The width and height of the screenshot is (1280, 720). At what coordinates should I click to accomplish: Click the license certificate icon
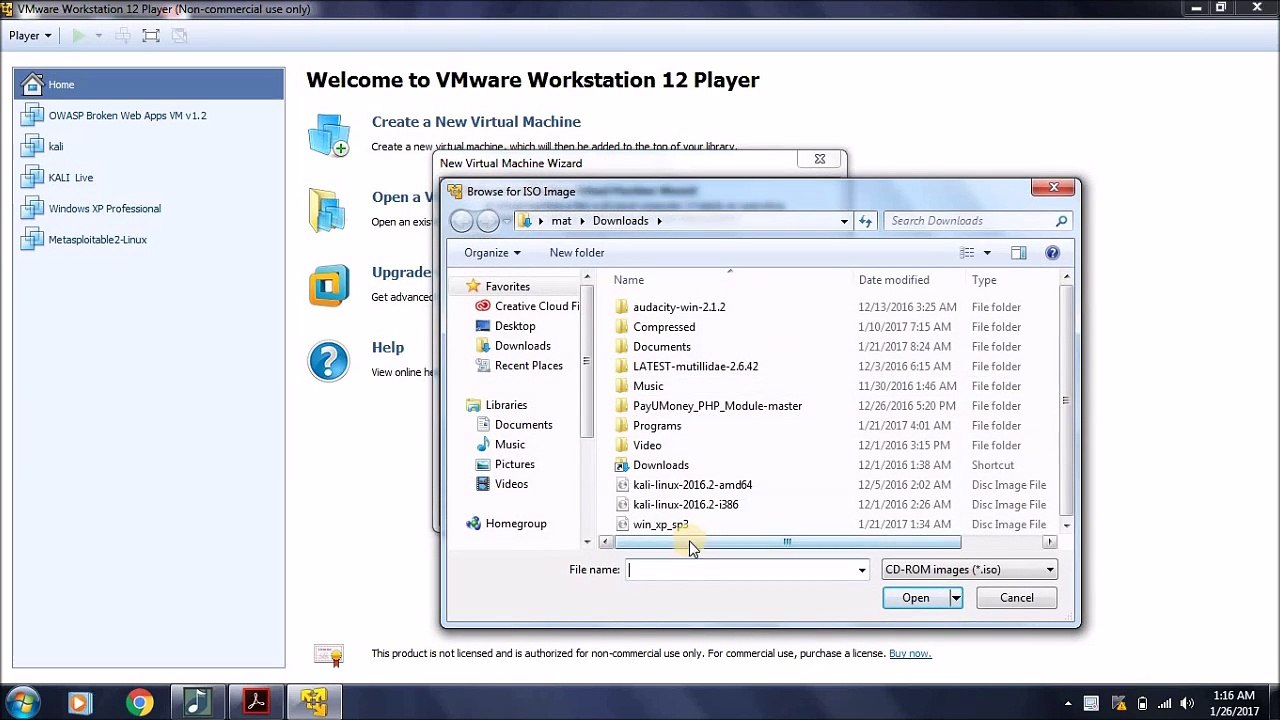coord(329,655)
